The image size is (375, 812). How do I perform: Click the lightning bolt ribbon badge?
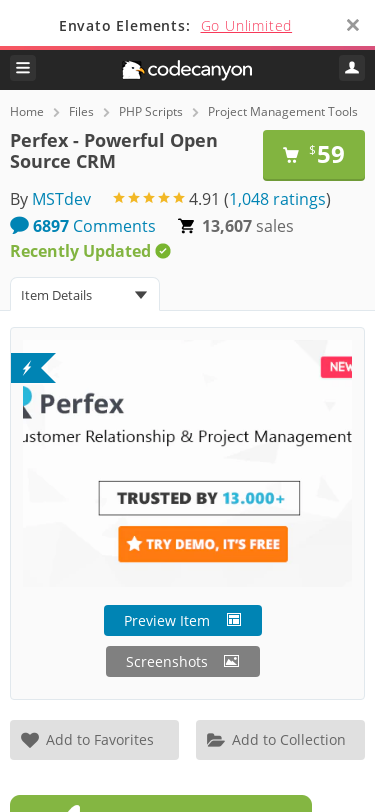pyautogui.click(x=33, y=368)
